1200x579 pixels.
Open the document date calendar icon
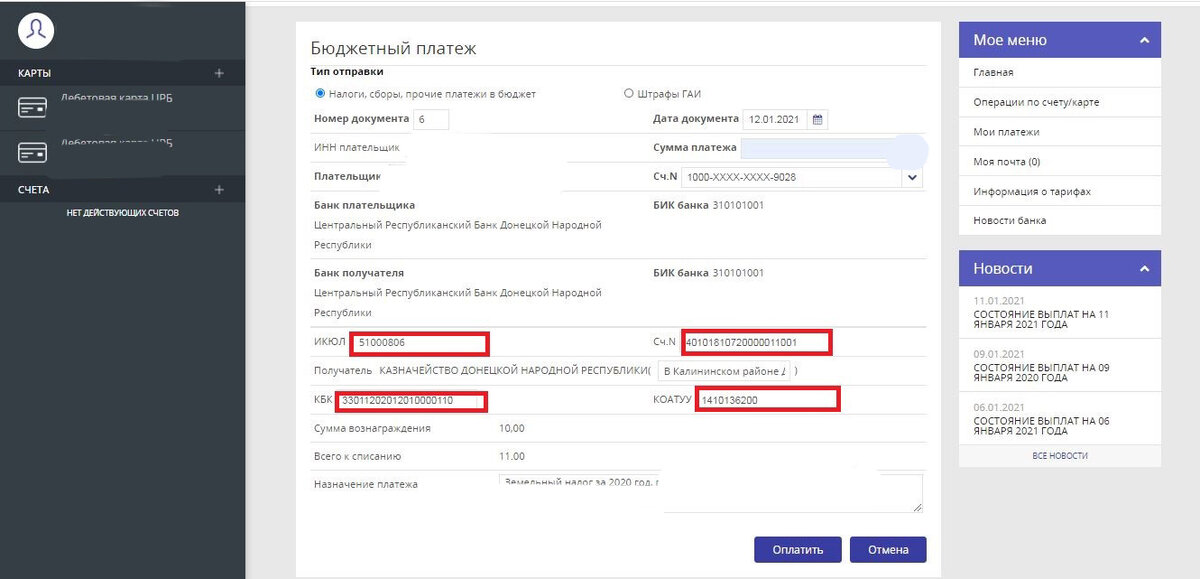pos(817,120)
